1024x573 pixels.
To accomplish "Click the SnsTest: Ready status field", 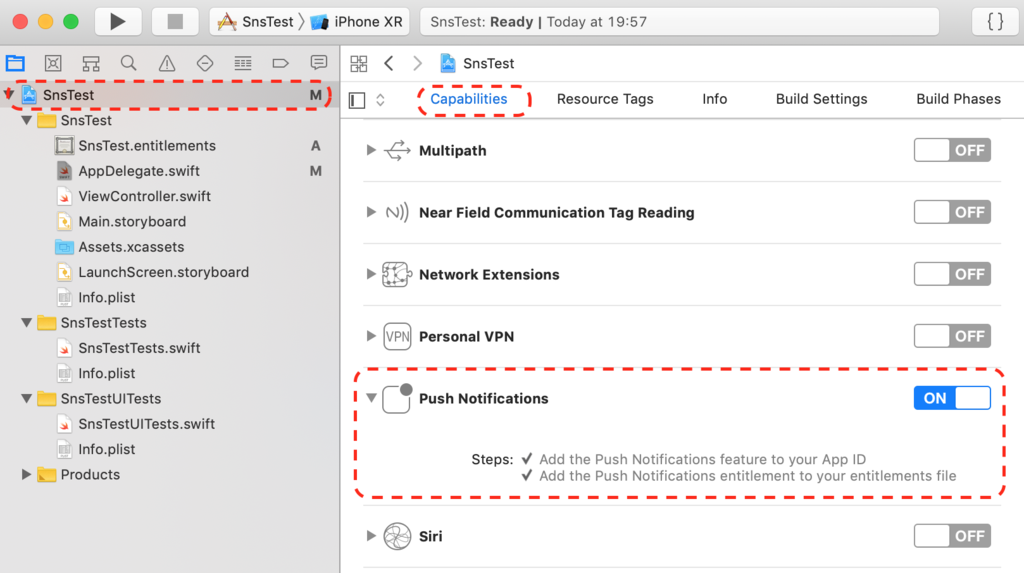I will [x=679, y=22].
